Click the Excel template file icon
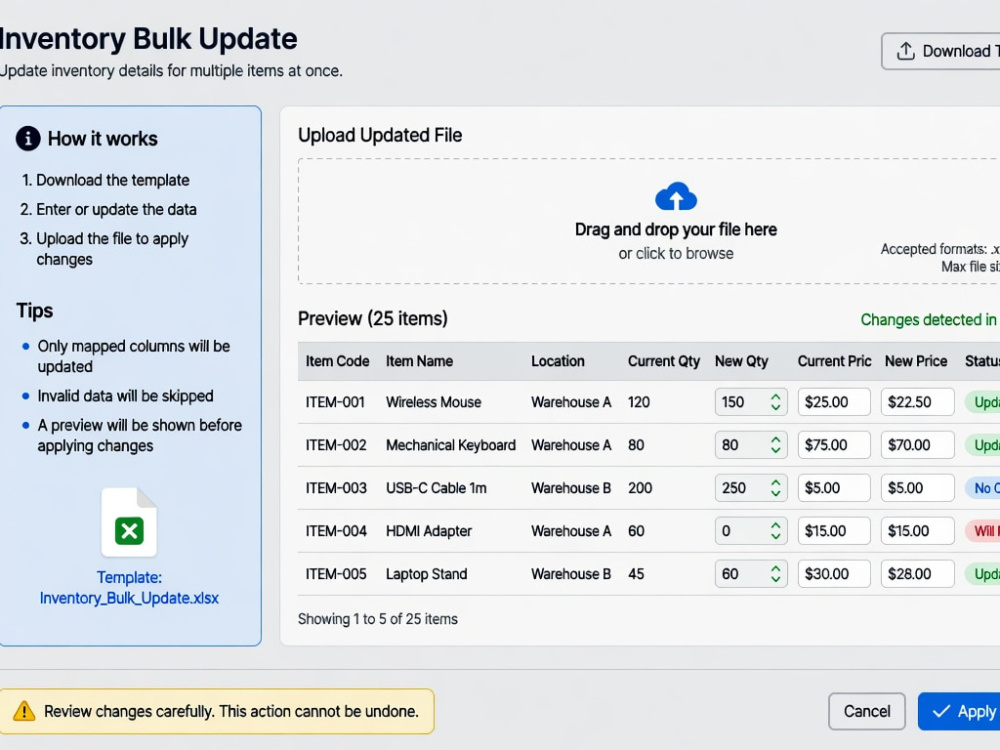Image resolution: width=1000 pixels, height=750 pixels. pyautogui.click(x=129, y=522)
